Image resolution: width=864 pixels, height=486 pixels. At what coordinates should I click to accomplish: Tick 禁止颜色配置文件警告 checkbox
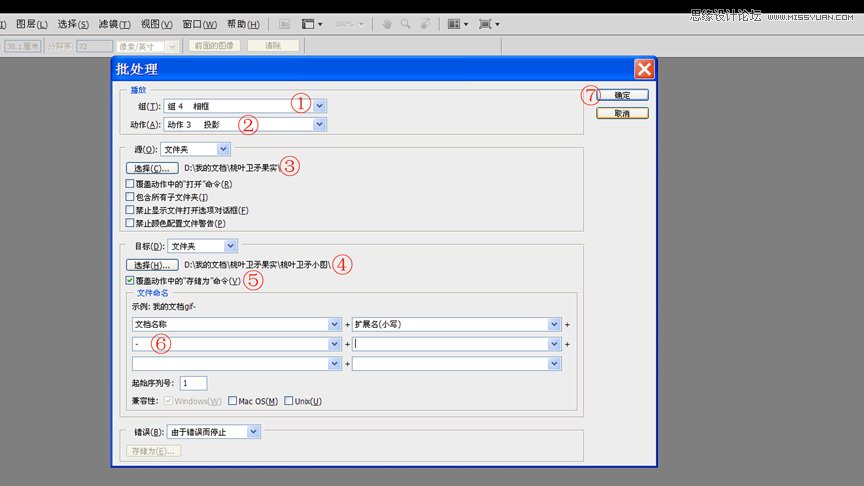[130, 223]
